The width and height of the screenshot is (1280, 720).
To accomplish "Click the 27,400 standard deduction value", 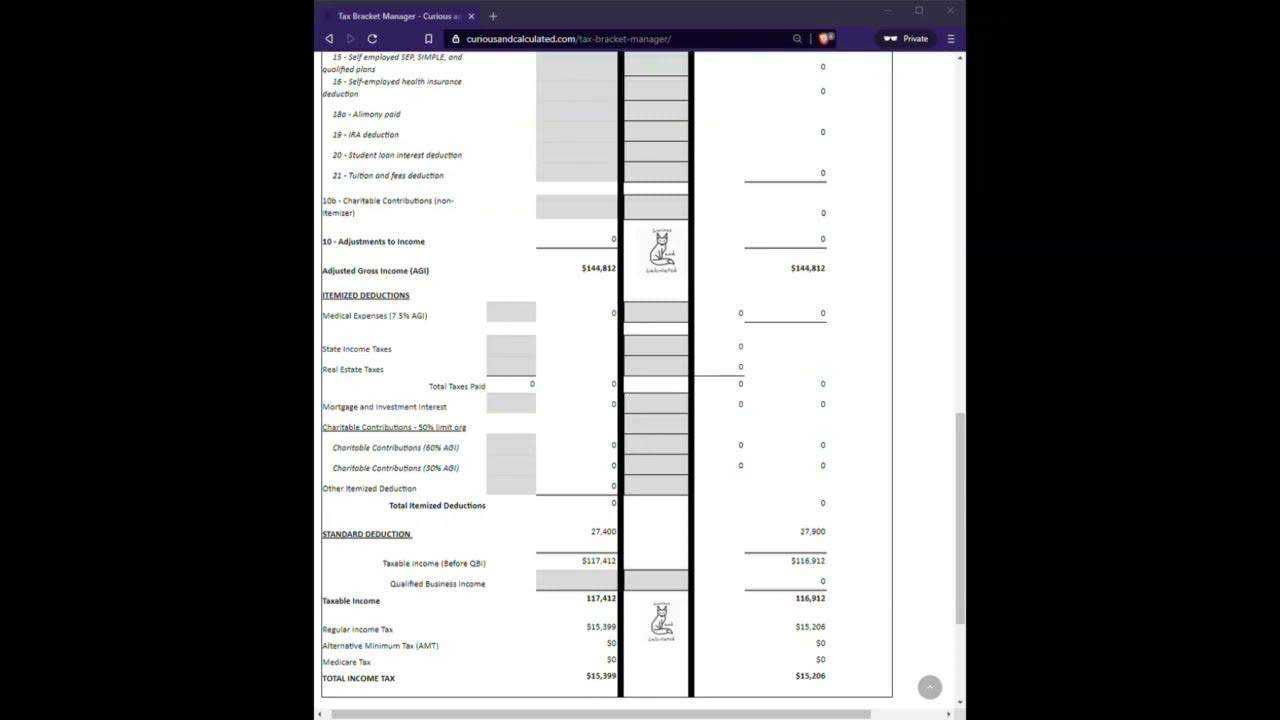I will click(603, 532).
